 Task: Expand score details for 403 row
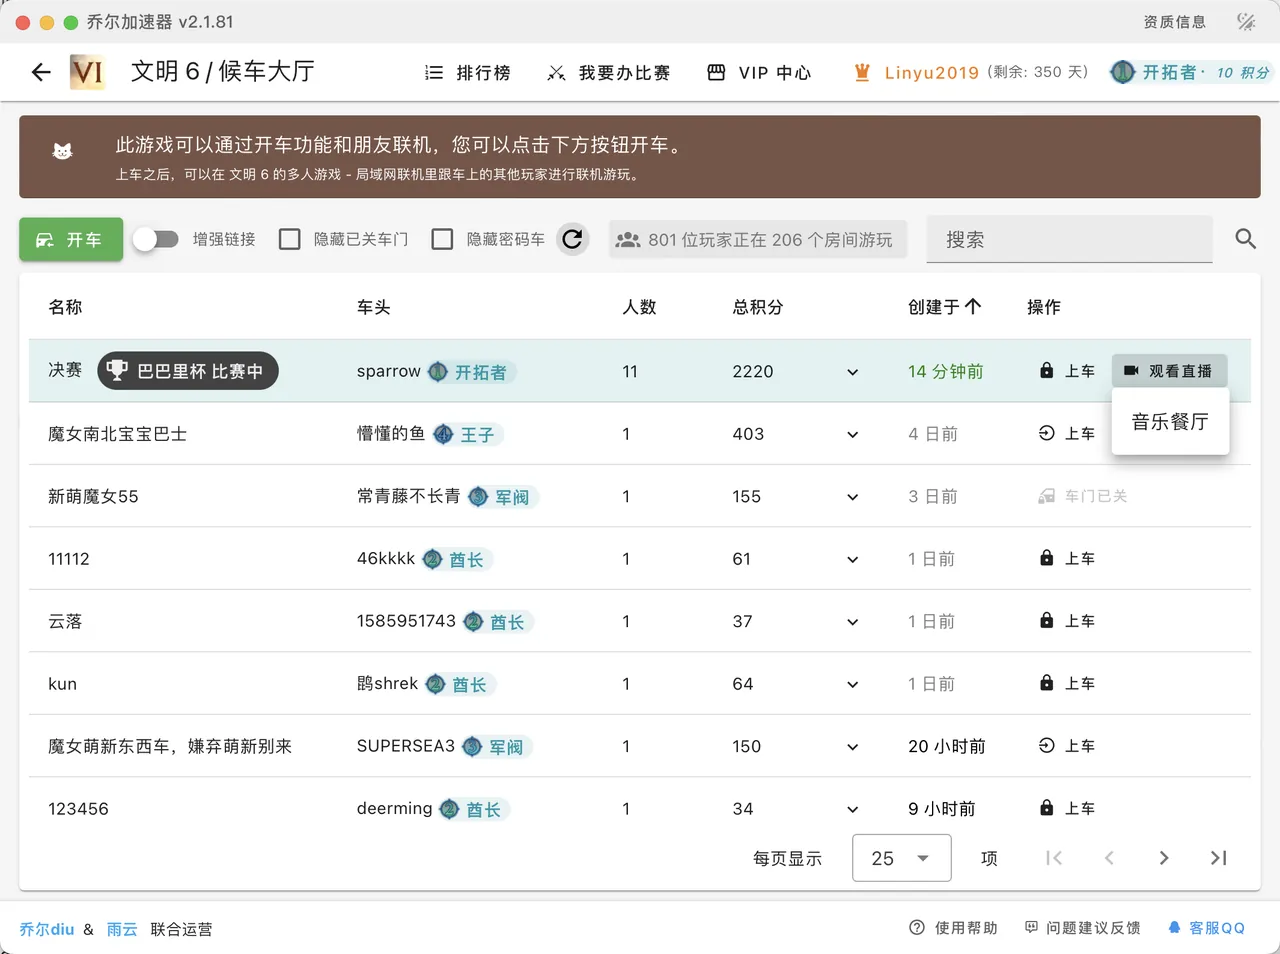click(x=853, y=434)
